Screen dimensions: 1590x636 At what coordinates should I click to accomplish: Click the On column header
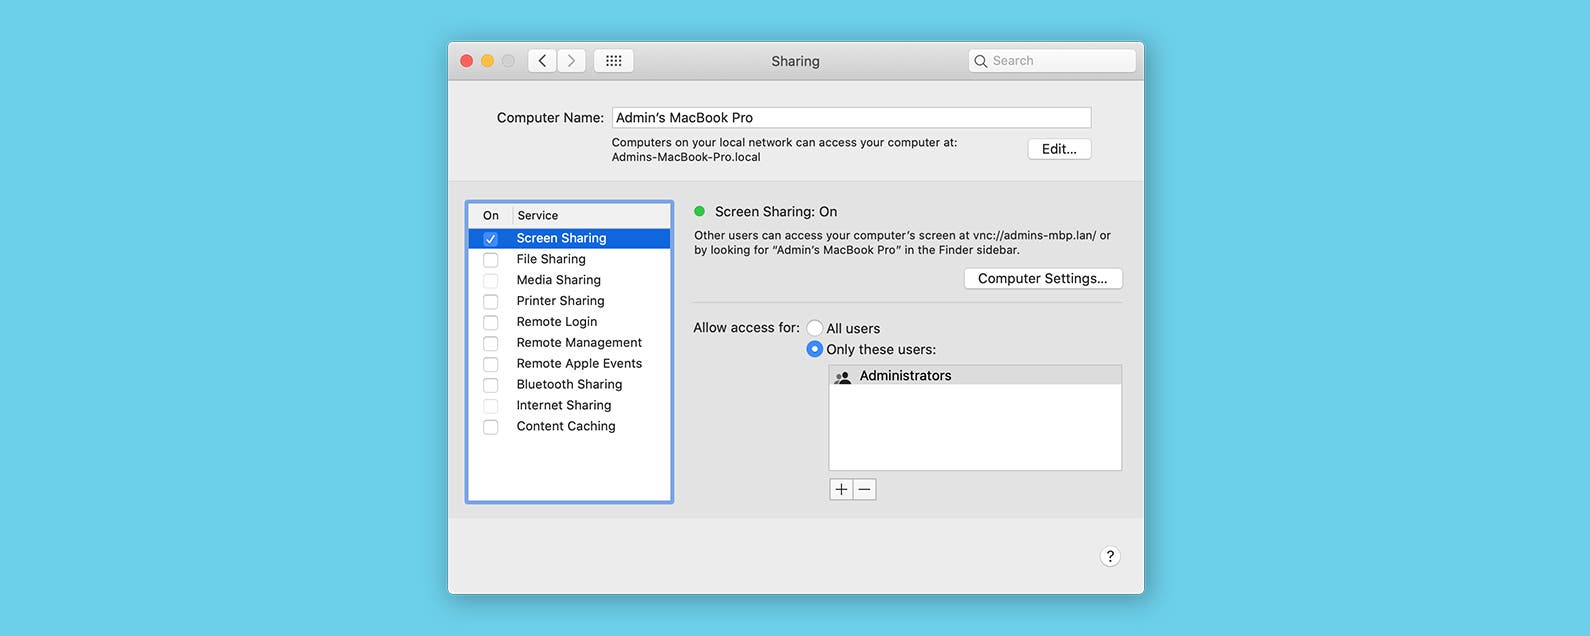[x=491, y=216]
